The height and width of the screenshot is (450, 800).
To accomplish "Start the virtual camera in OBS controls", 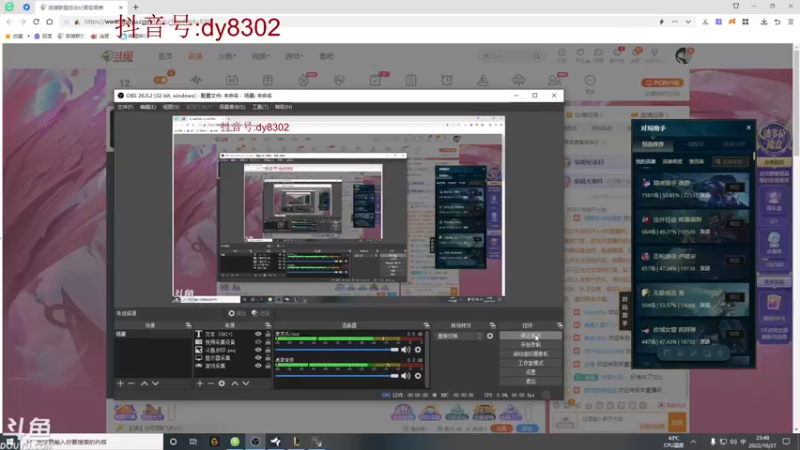I will pos(531,354).
